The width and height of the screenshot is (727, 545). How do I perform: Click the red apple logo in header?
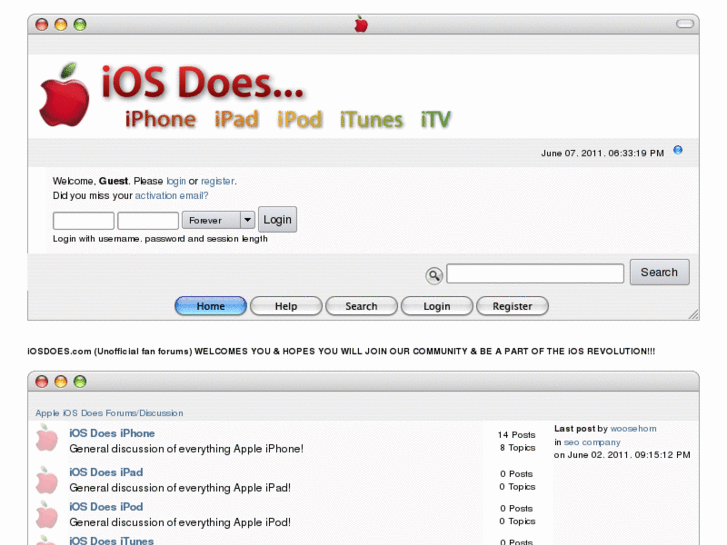point(64,95)
